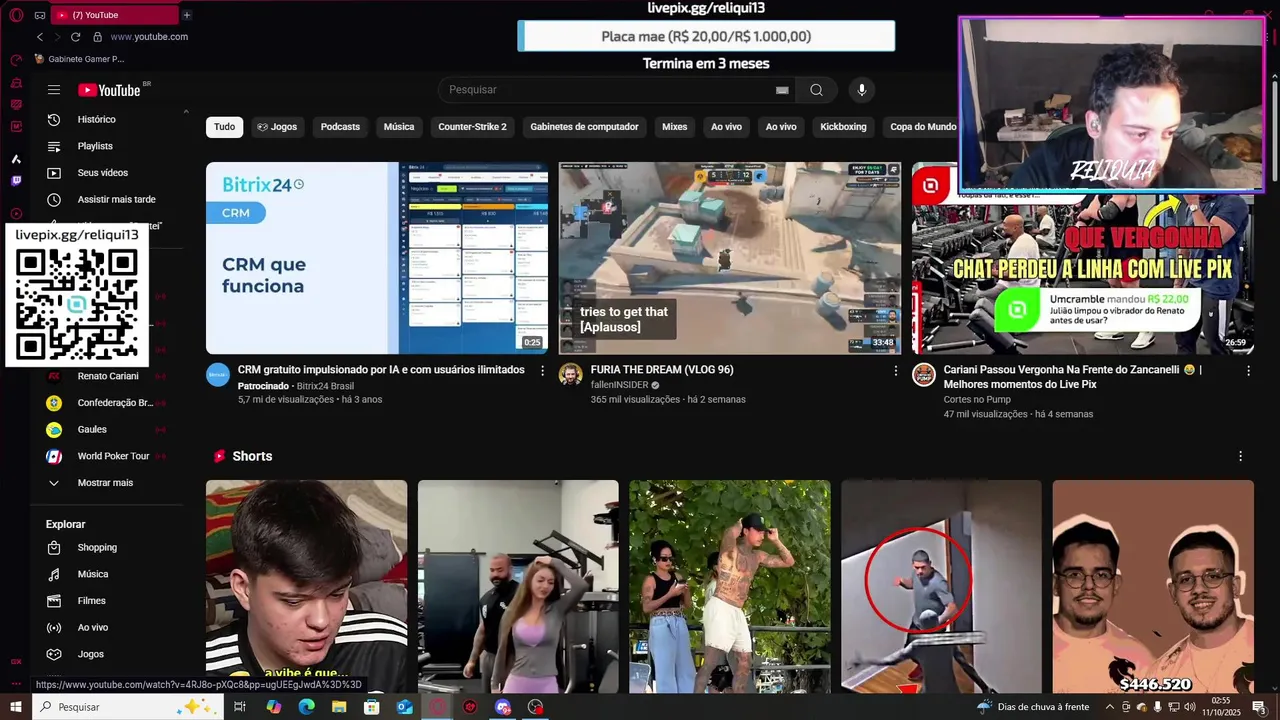
Task: Open the fallenINSIDER channel link
Action: click(619, 385)
